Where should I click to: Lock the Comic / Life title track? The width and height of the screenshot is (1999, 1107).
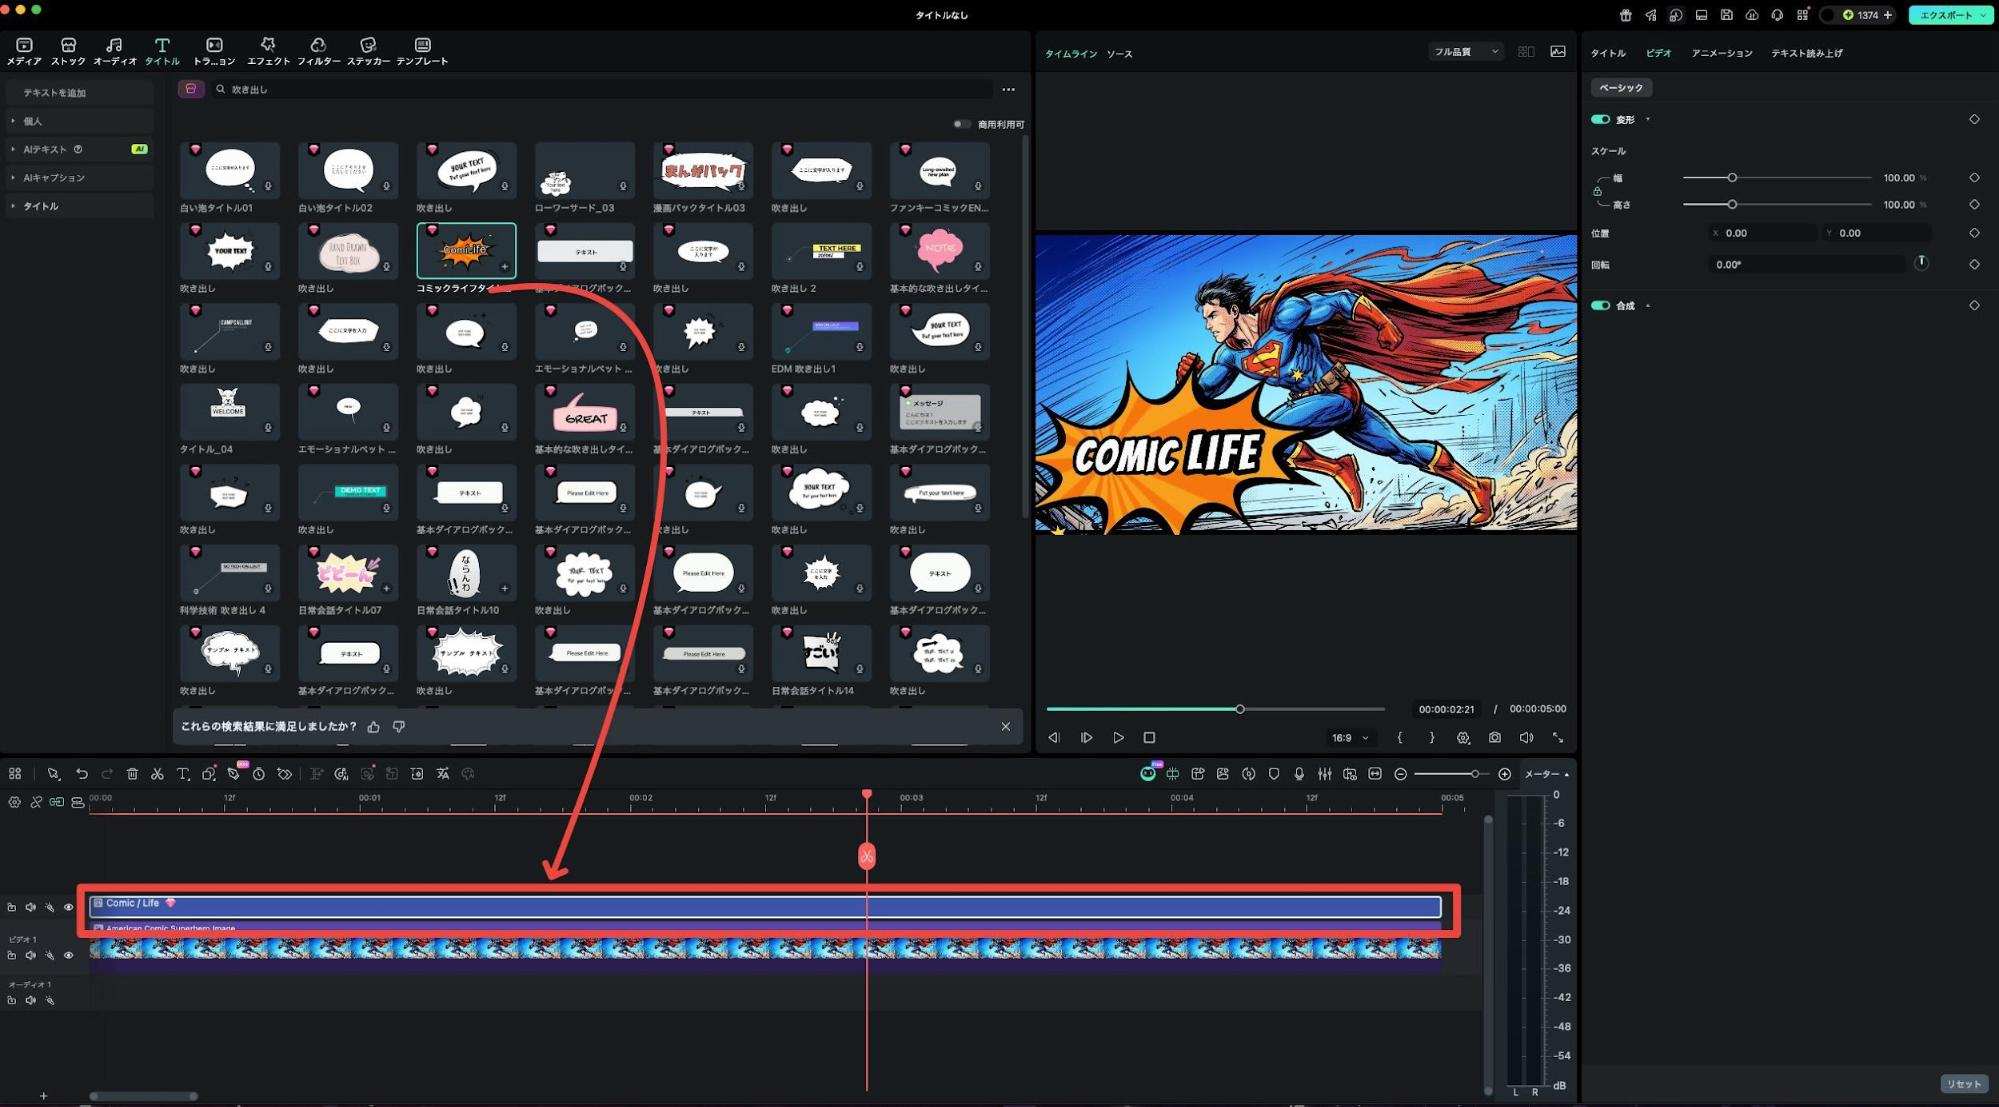pos(11,907)
